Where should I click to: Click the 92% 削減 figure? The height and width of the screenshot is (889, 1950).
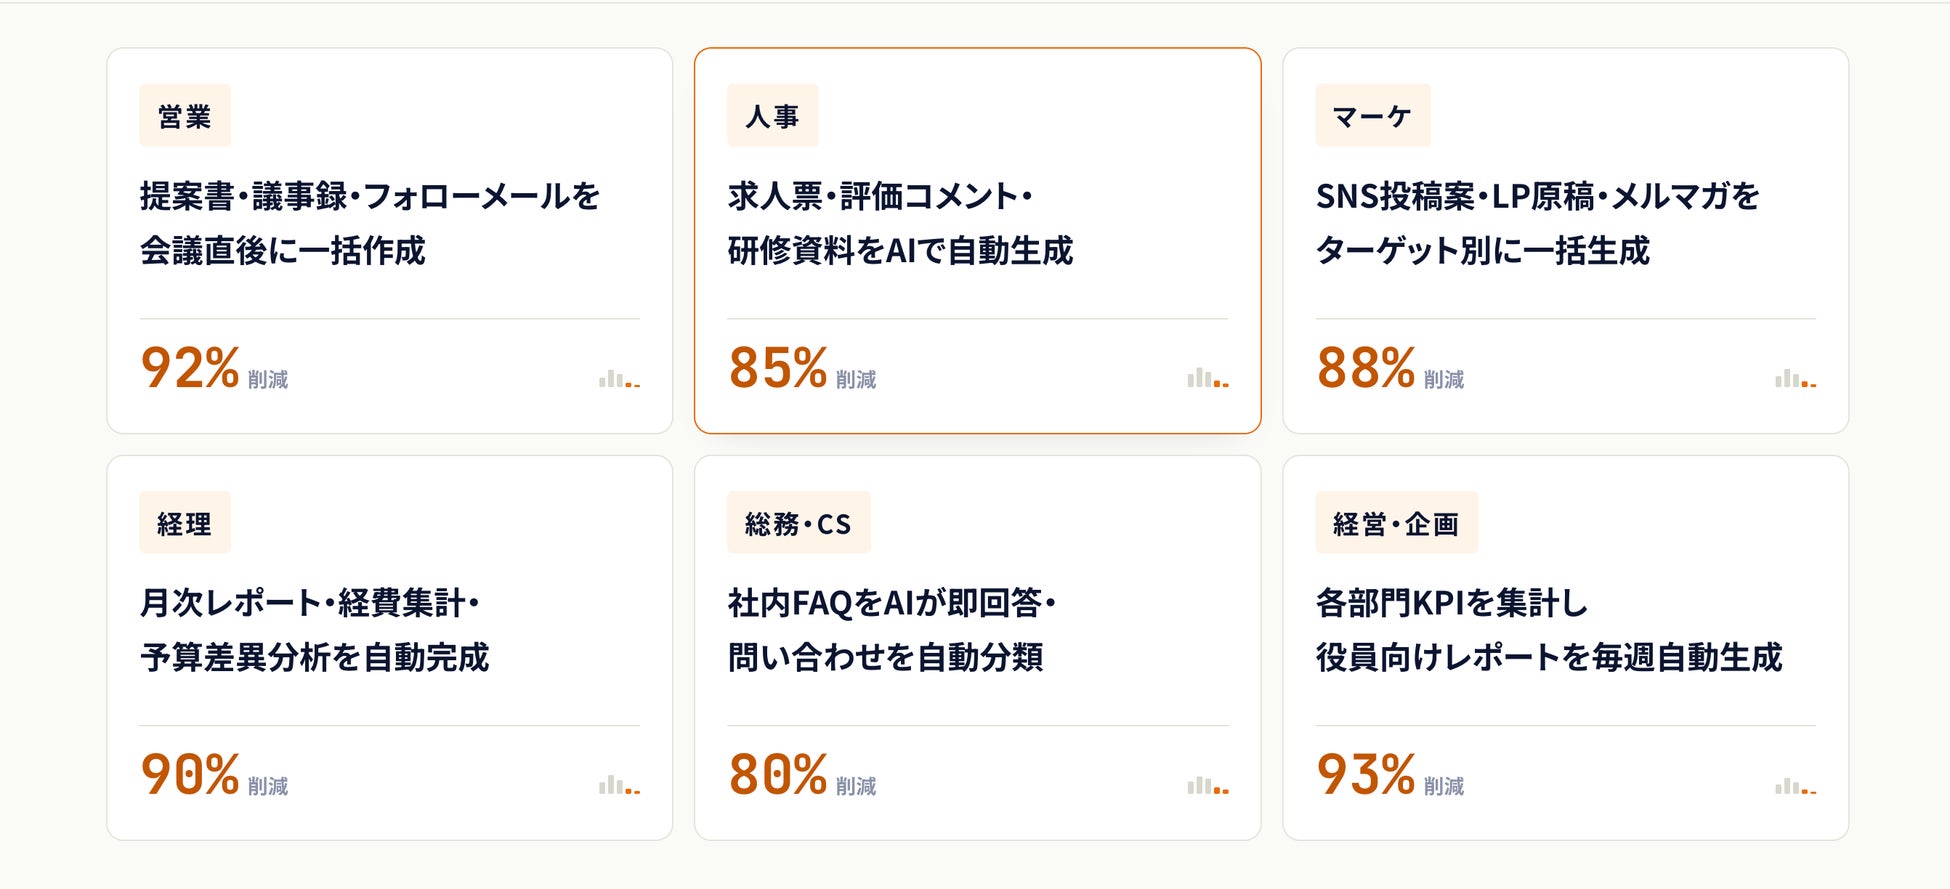point(214,367)
